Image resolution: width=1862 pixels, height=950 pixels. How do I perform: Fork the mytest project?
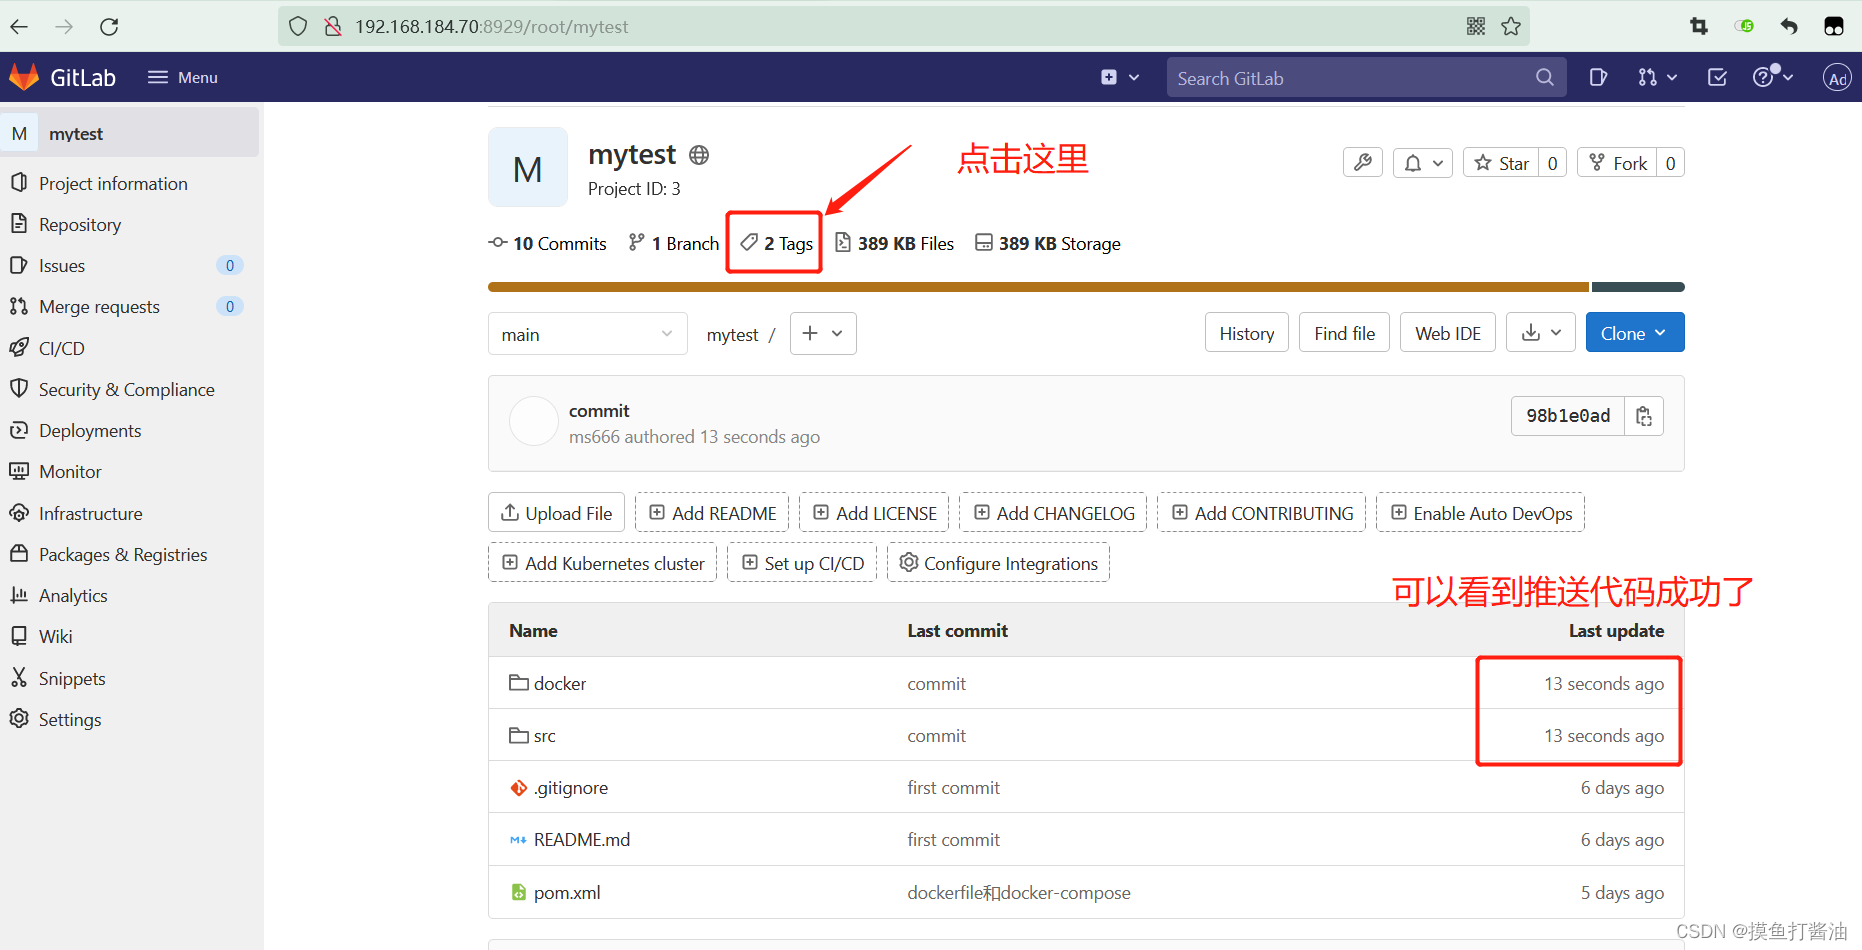(x=1618, y=162)
